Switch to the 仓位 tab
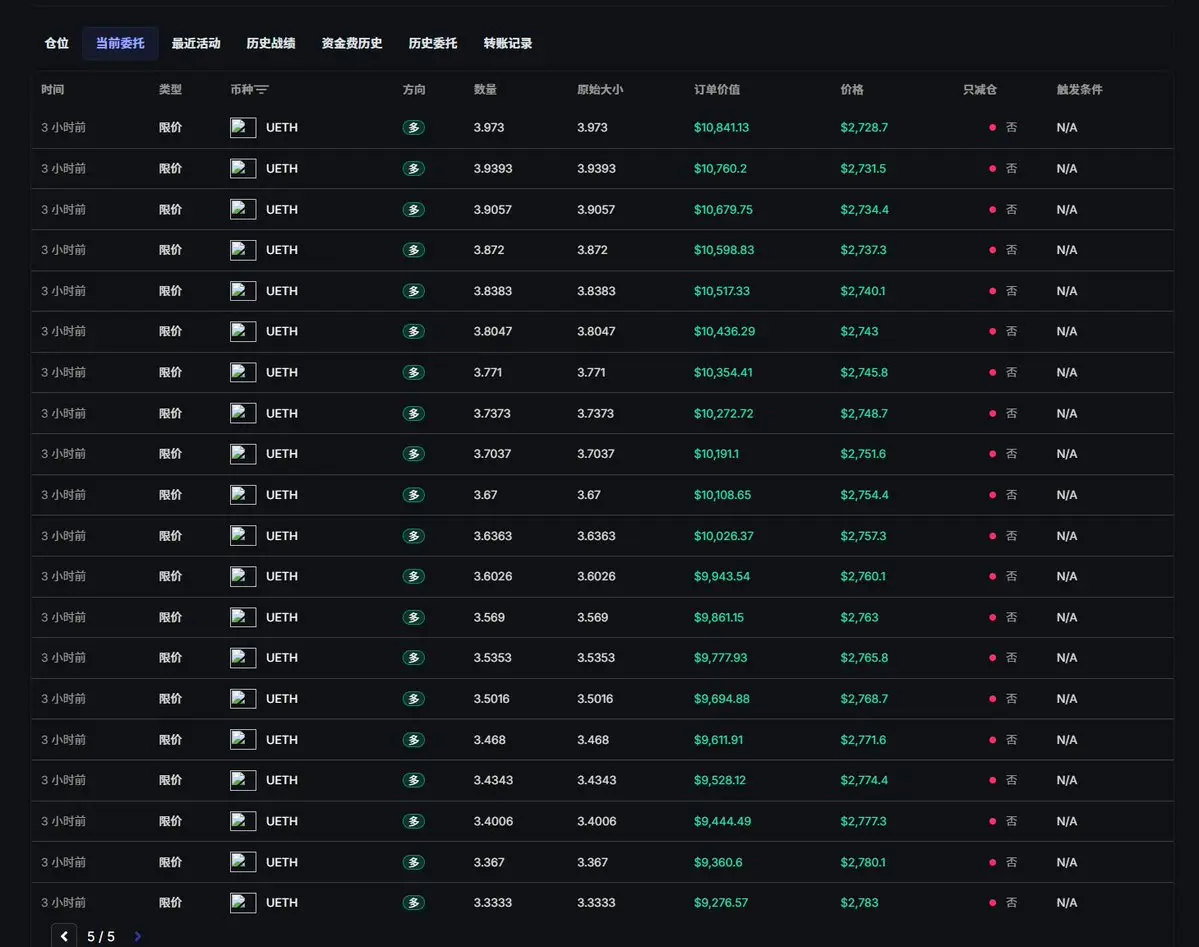The width and height of the screenshot is (1199, 947). (x=57, y=44)
